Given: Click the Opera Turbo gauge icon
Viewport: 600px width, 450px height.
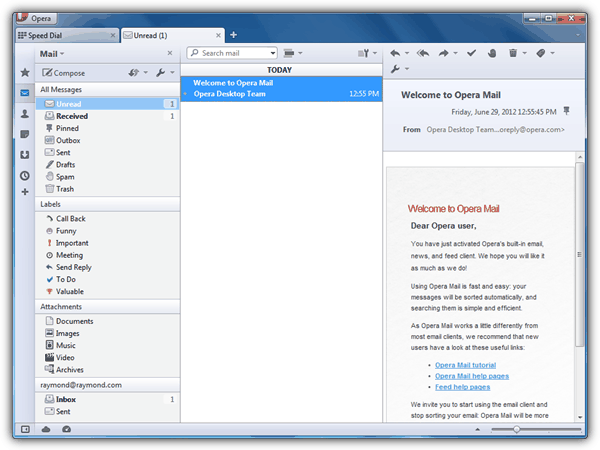Looking at the screenshot, I should [67, 429].
